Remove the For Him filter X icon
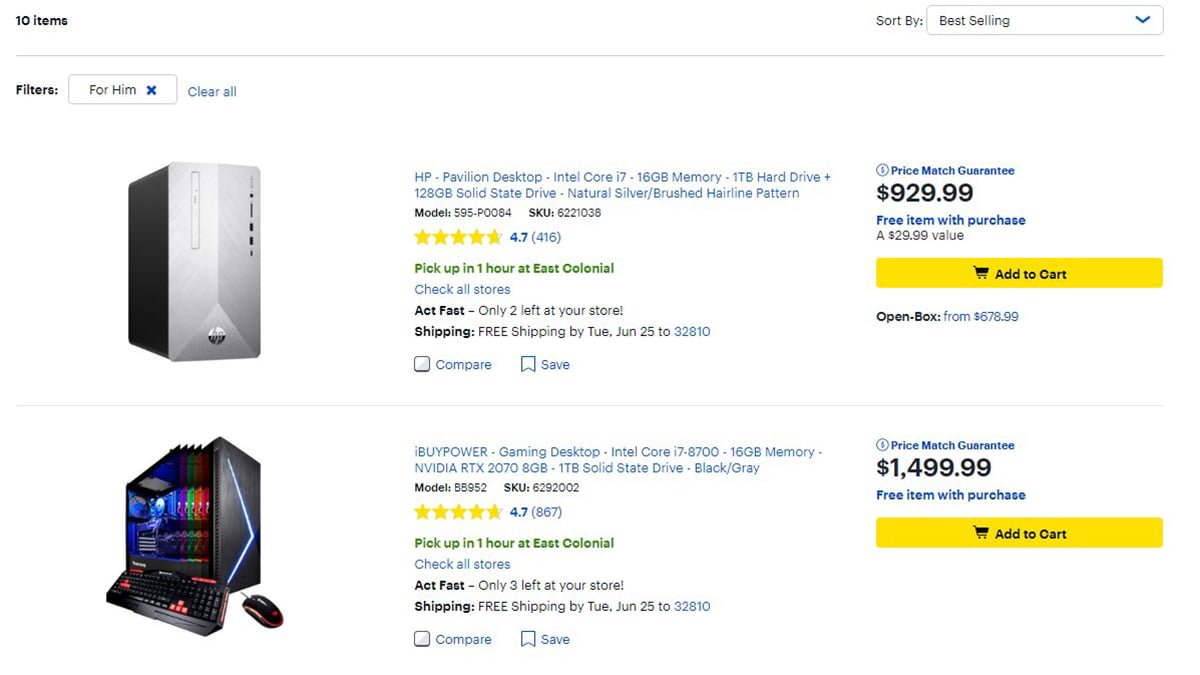This screenshot has width=1200, height=675. pos(151,90)
